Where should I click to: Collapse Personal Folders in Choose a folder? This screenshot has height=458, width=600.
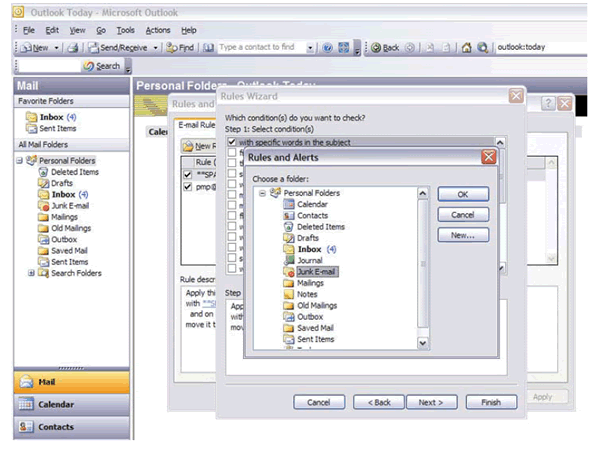coord(262,193)
